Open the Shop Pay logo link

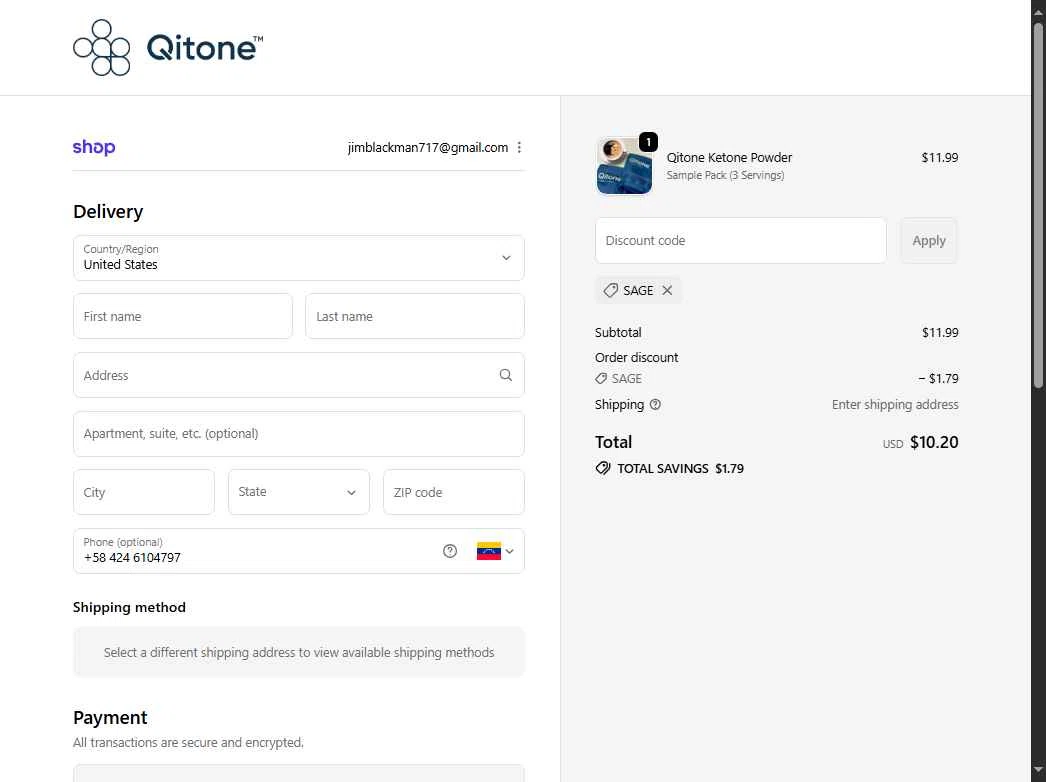[x=94, y=147]
